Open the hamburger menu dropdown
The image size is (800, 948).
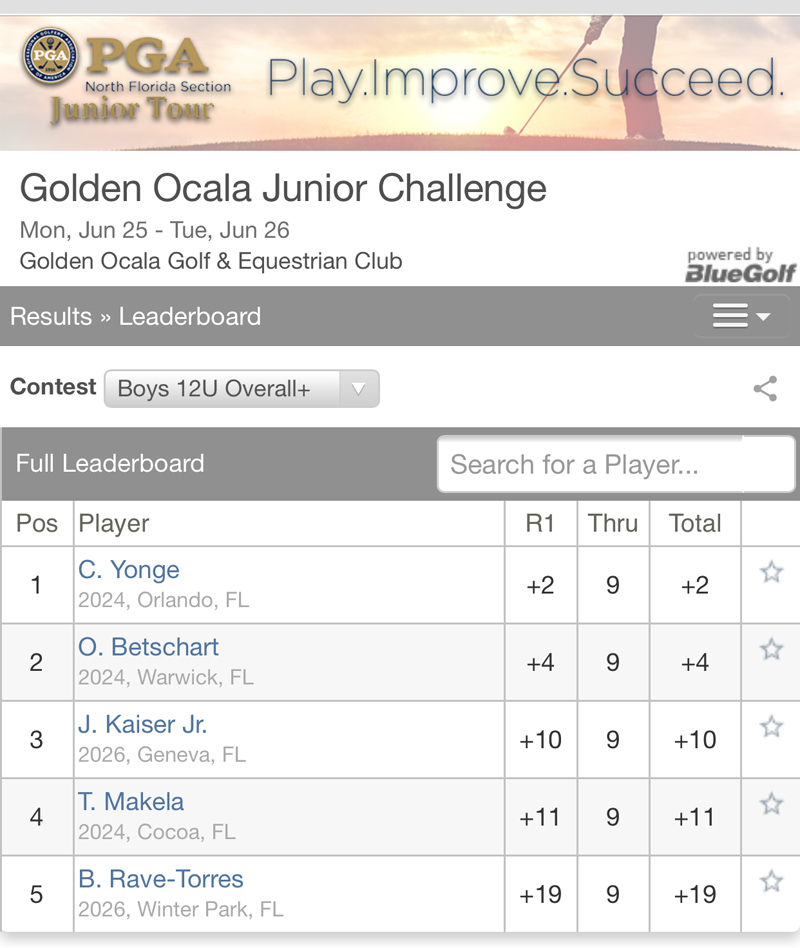741,317
